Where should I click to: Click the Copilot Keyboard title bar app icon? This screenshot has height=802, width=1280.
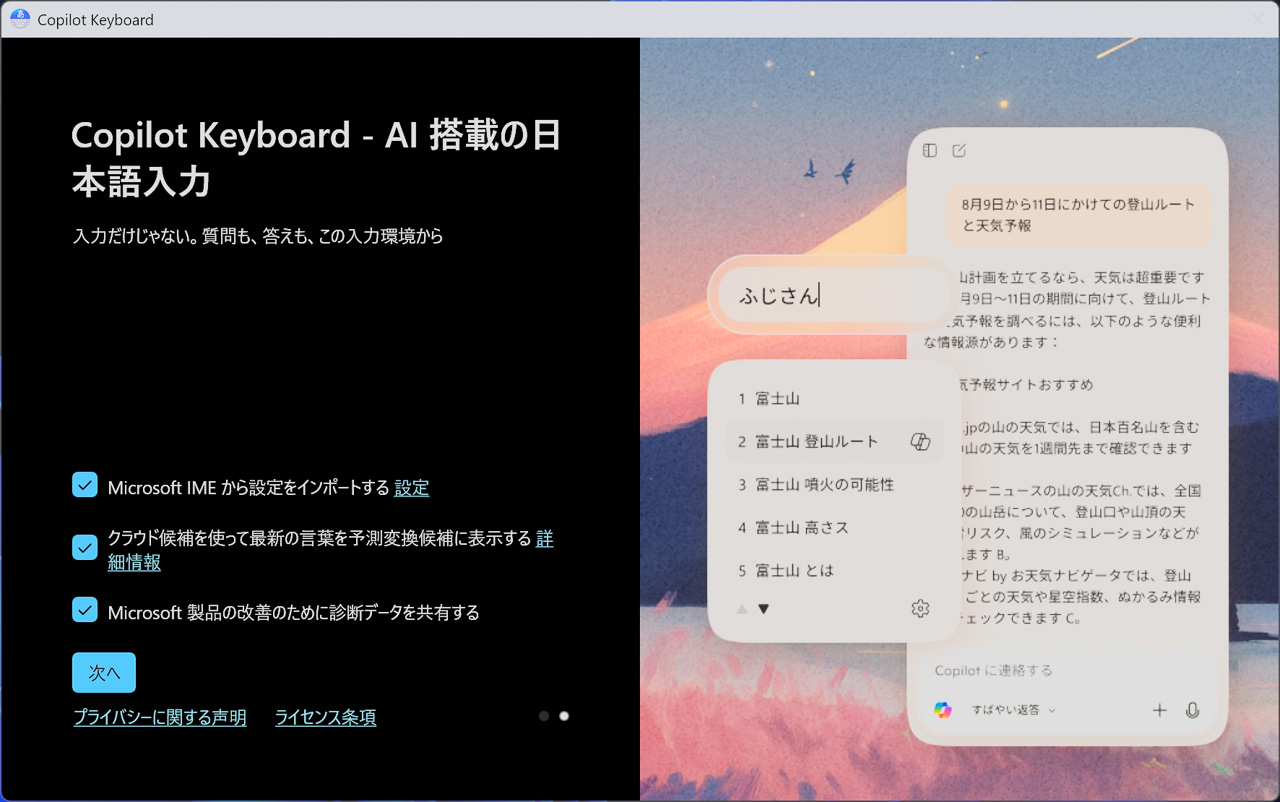pos(20,19)
